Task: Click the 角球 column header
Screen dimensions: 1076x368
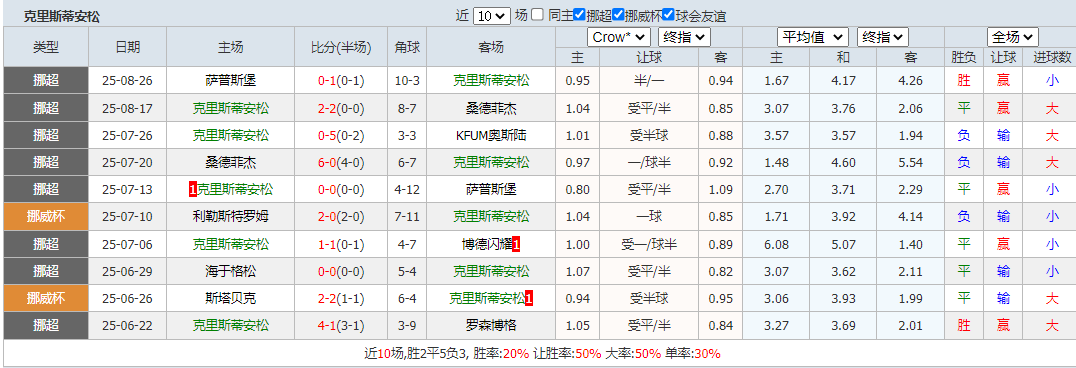Action: coord(407,47)
